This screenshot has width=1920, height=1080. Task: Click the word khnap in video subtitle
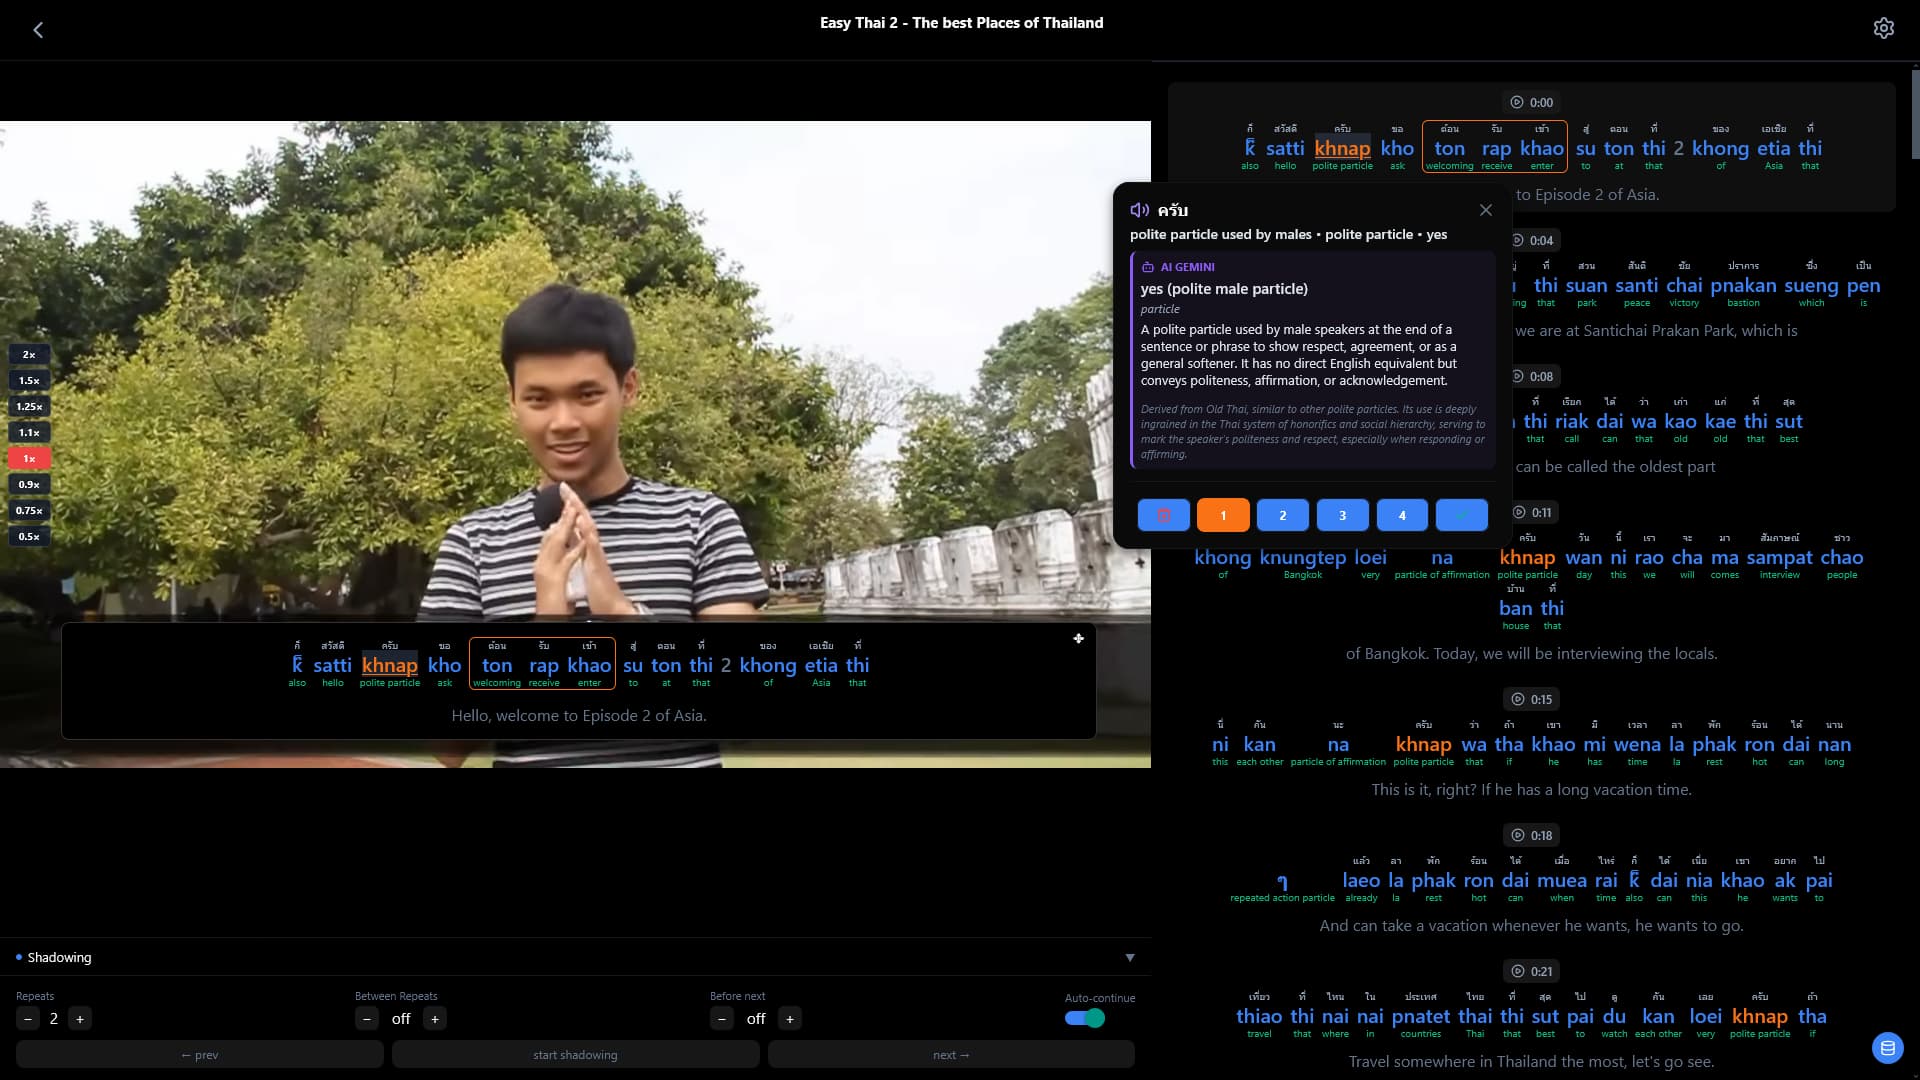click(389, 665)
